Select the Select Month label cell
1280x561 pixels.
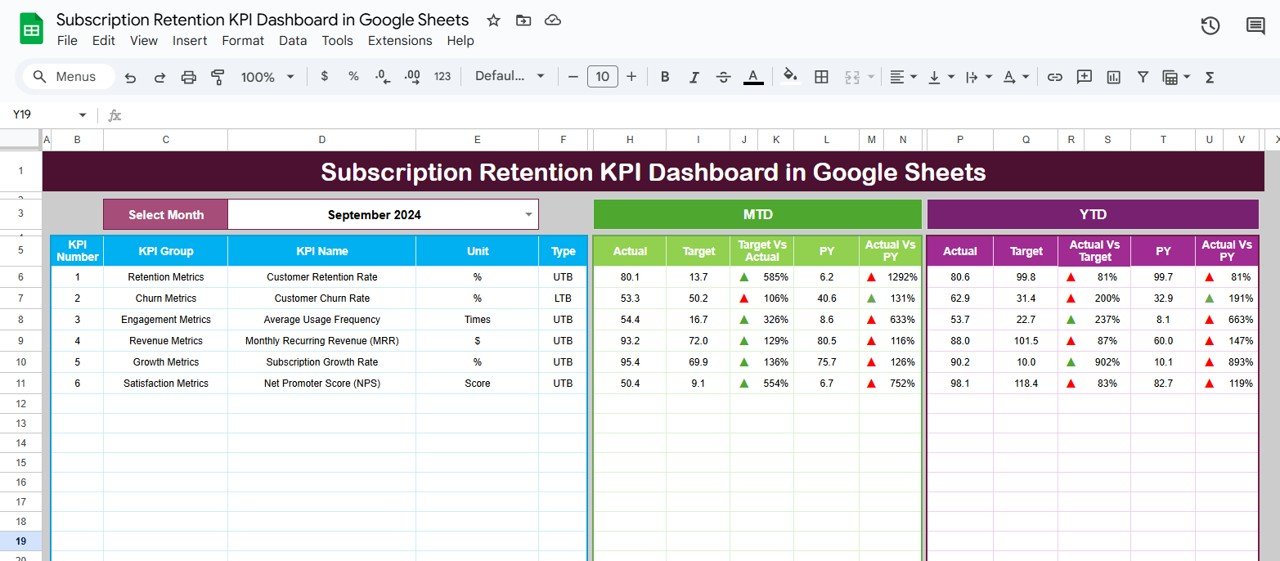[166, 214]
